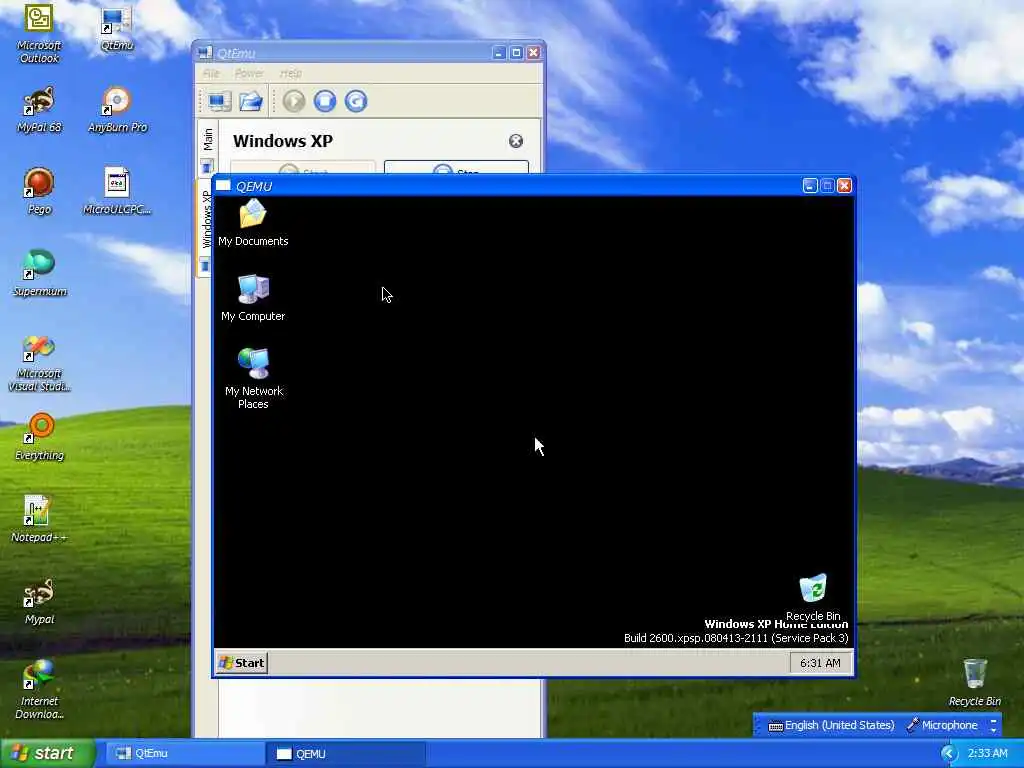The height and width of the screenshot is (768, 1024).
Task: Select the Notepad++ desktop shortcut
Action: pos(39,519)
